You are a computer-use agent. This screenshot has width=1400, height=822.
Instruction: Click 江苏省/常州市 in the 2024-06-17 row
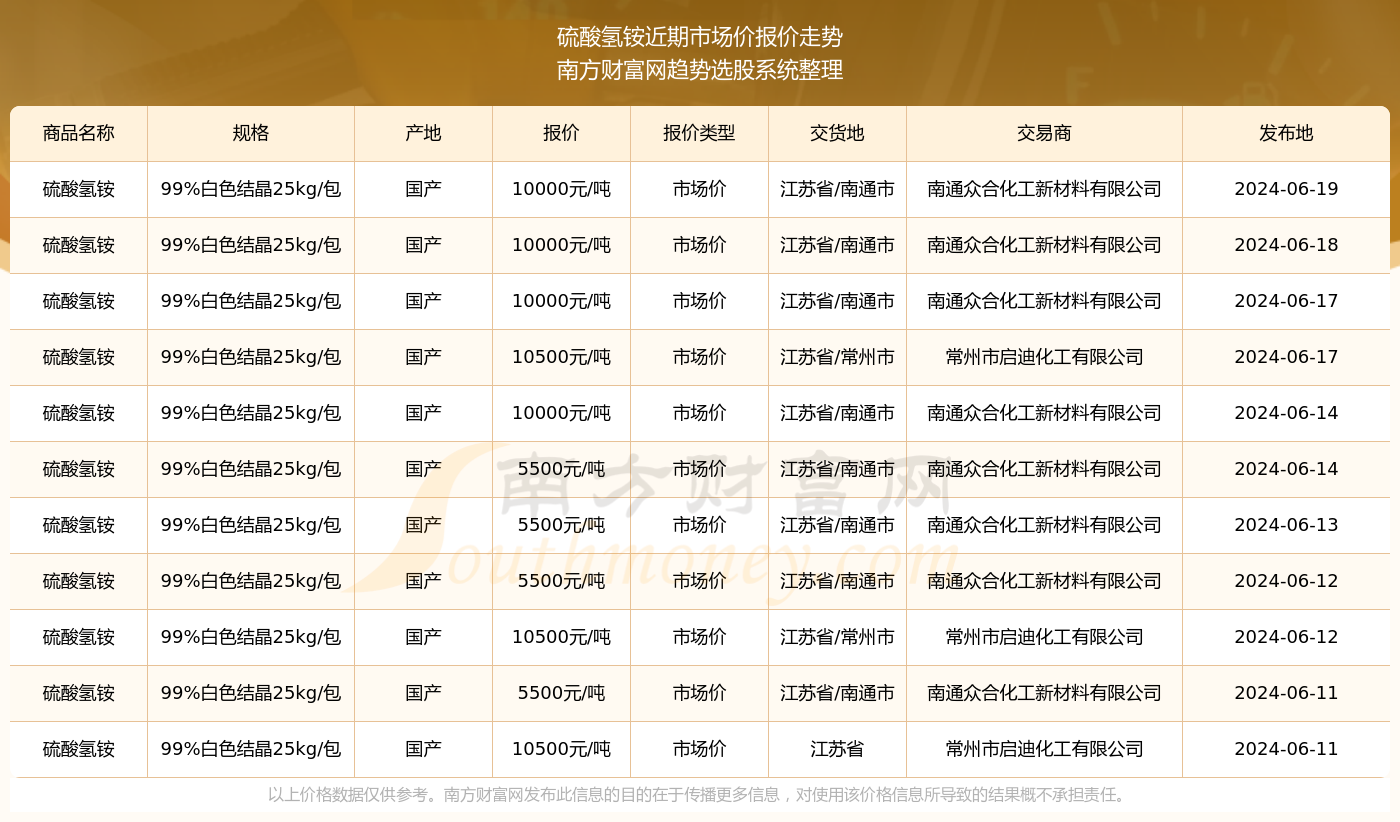[x=837, y=357]
